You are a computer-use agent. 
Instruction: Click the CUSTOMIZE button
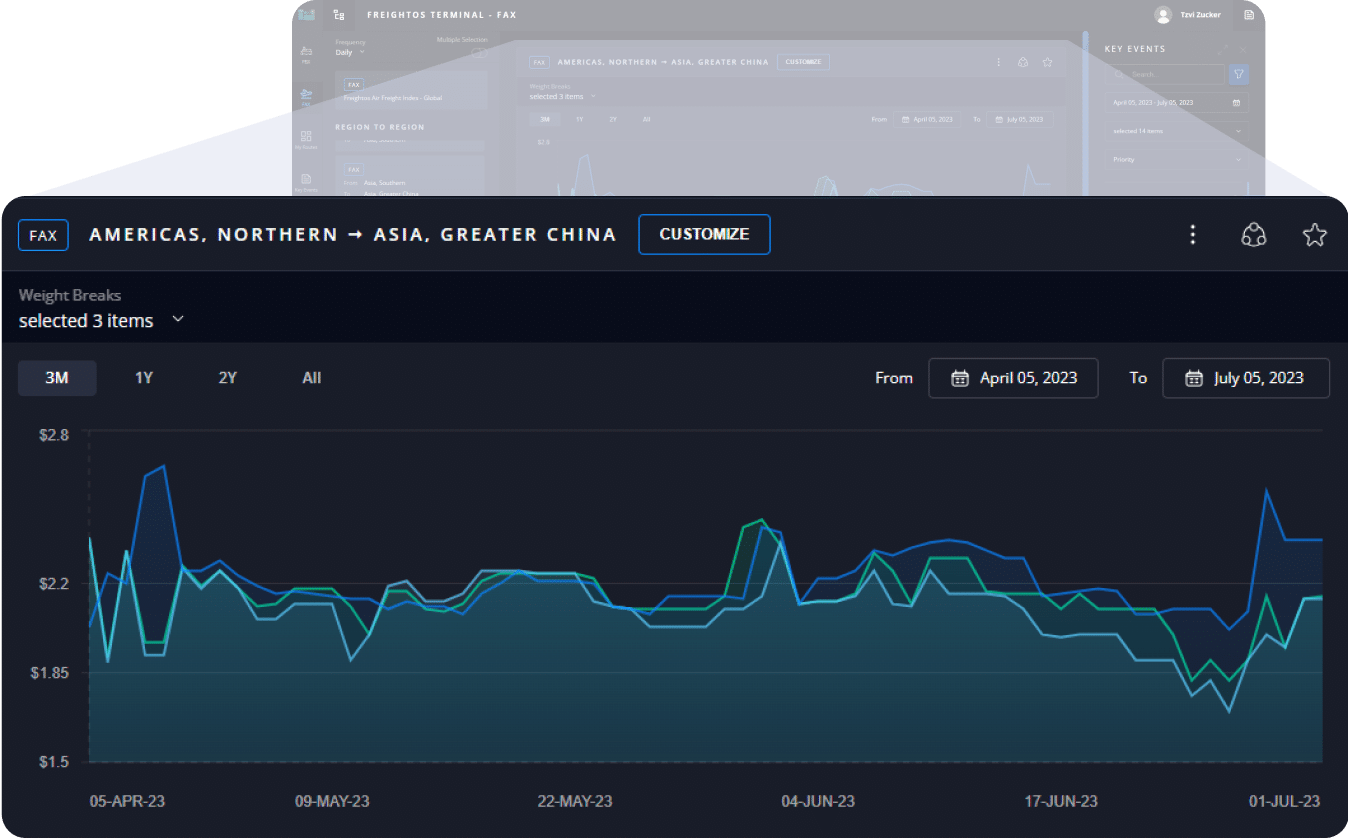[704, 234]
